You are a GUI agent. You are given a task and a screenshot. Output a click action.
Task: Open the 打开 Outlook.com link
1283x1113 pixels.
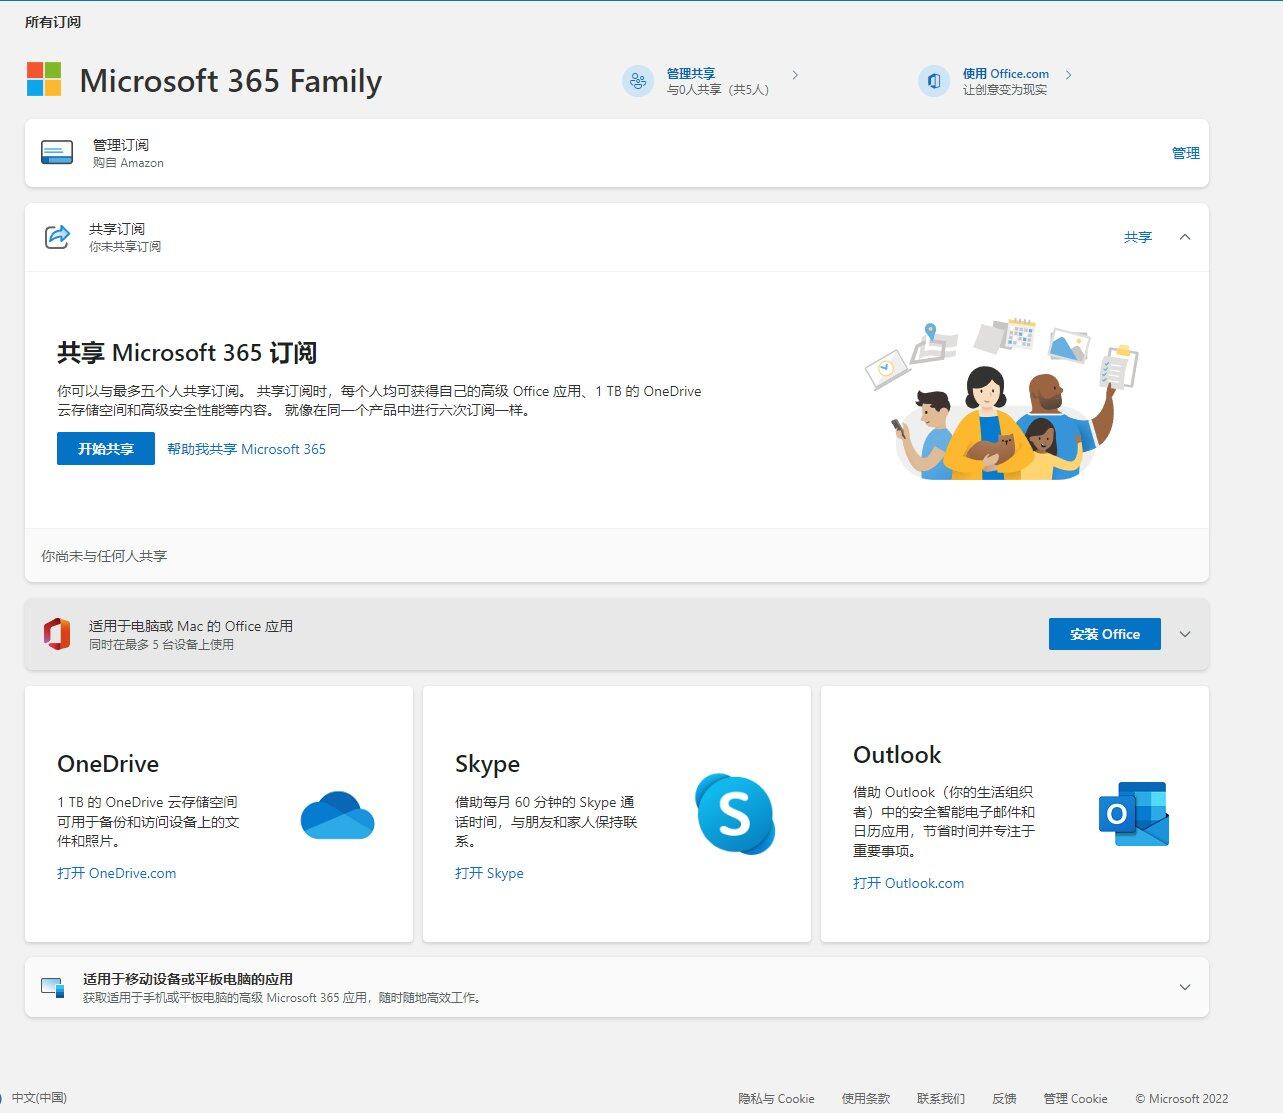pyautogui.click(x=909, y=883)
